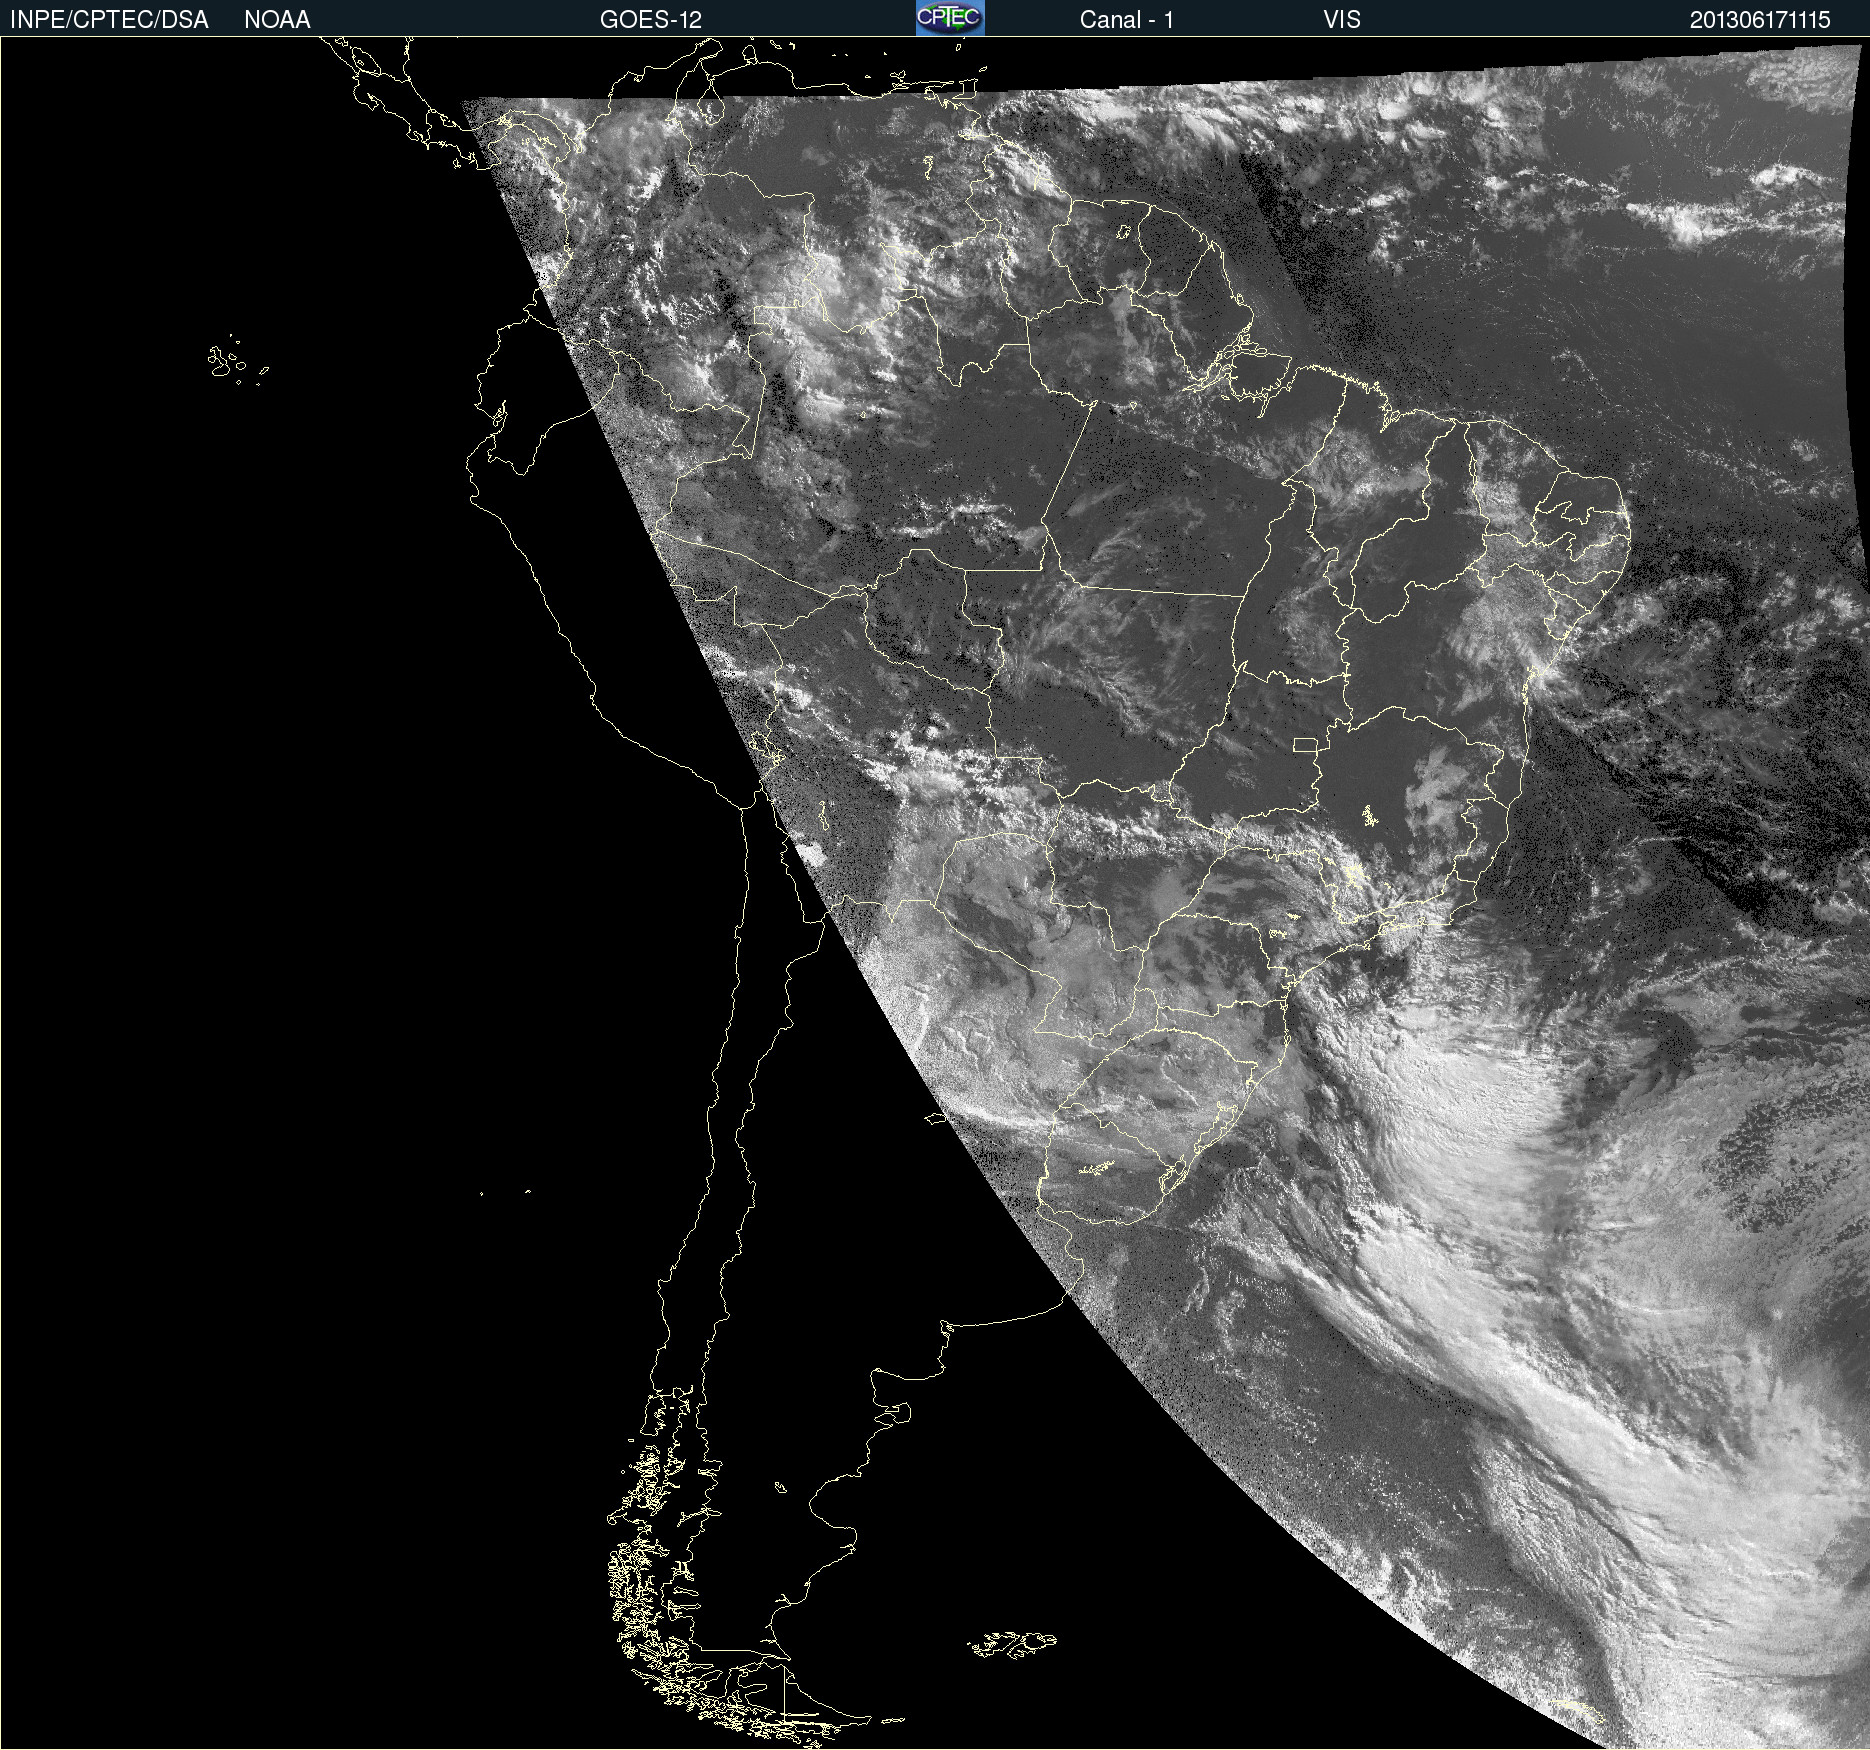Click the VIS channel label
The width and height of the screenshot is (1870, 1750).
1342,20
